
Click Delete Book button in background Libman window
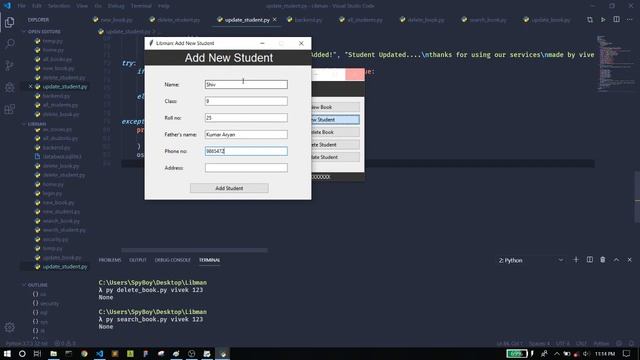pos(336,132)
